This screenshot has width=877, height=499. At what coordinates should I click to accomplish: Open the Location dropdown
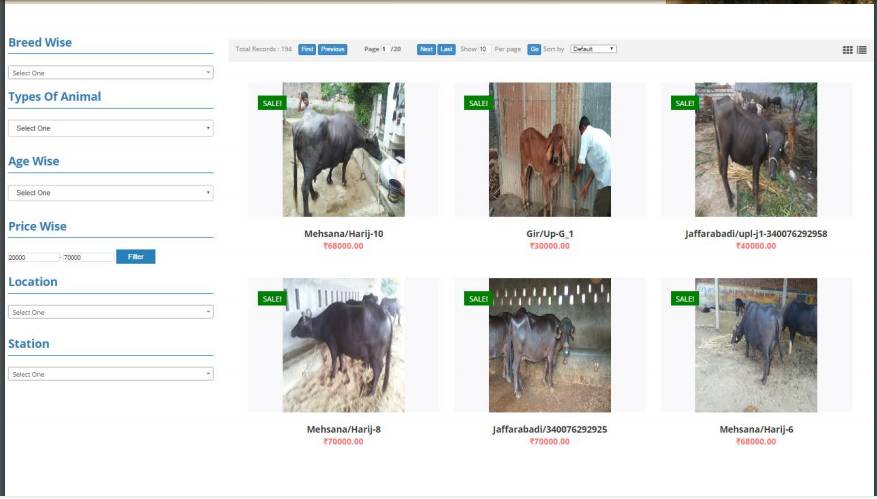click(111, 312)
